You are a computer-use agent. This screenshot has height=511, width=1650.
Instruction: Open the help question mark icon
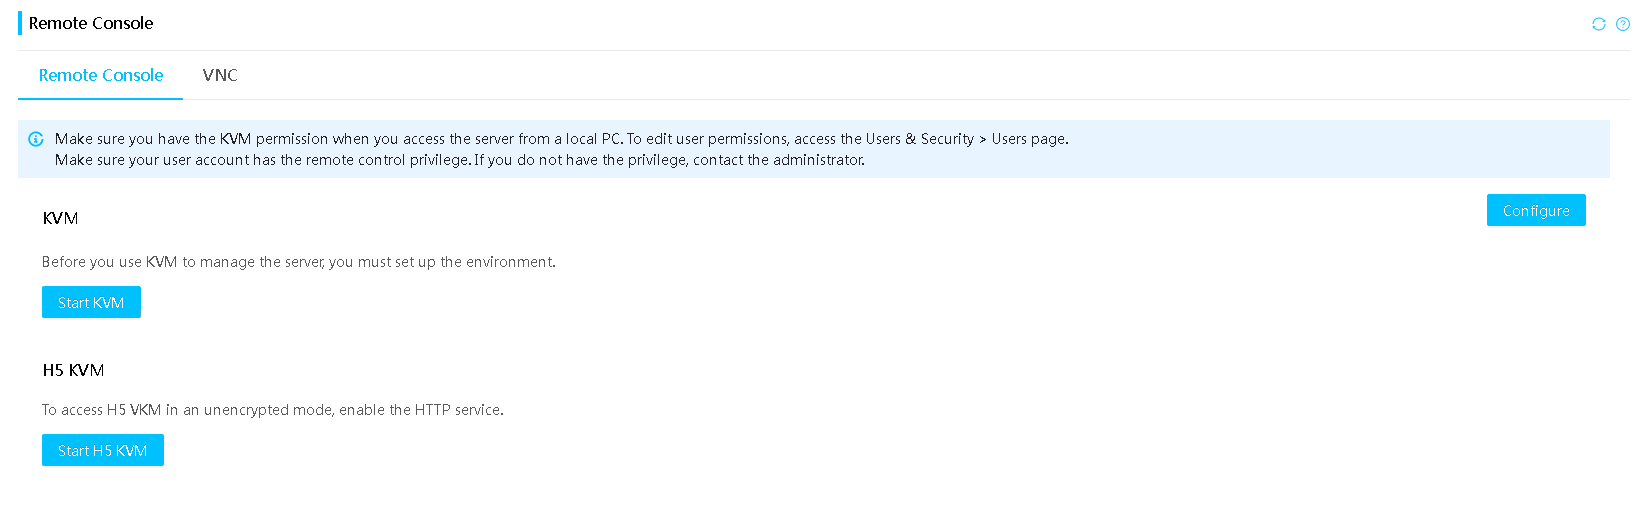click(x=1623, y=24)
